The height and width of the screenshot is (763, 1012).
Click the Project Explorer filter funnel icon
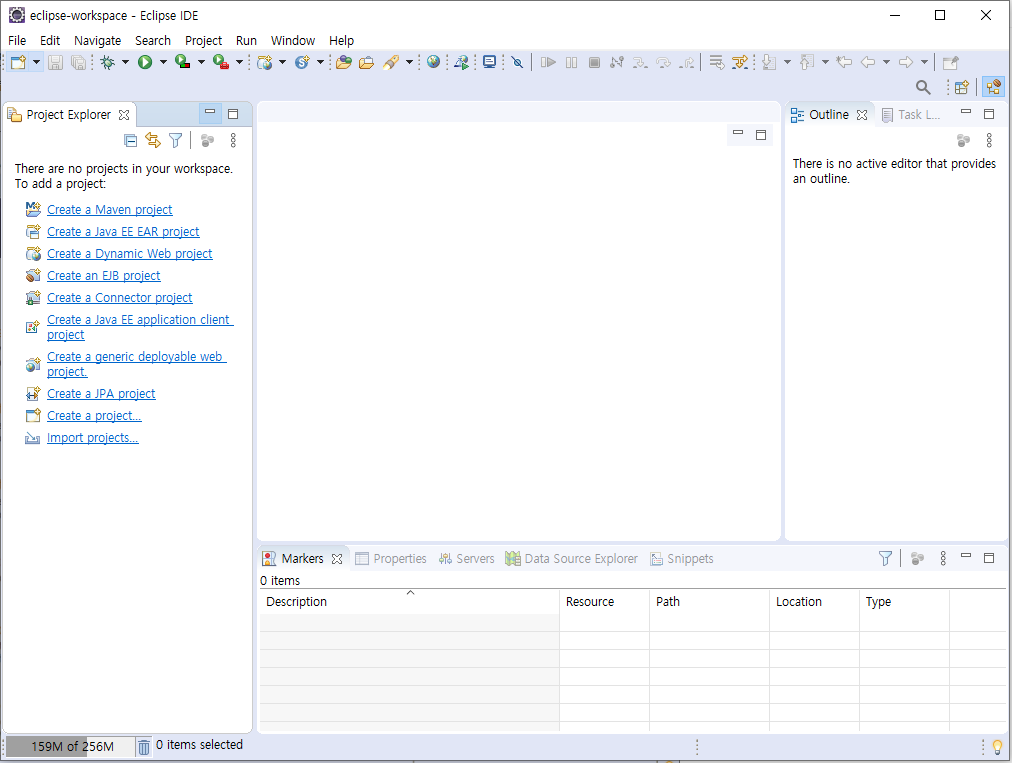pyautogui.click(x=176, y=140)
